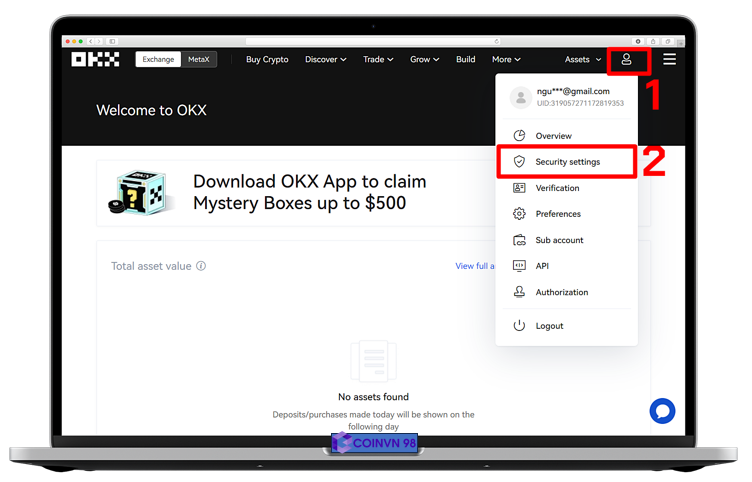Click the OKX logo
Image resolution: width=752 pixels, height=482 pixels.
coord(95,60)
